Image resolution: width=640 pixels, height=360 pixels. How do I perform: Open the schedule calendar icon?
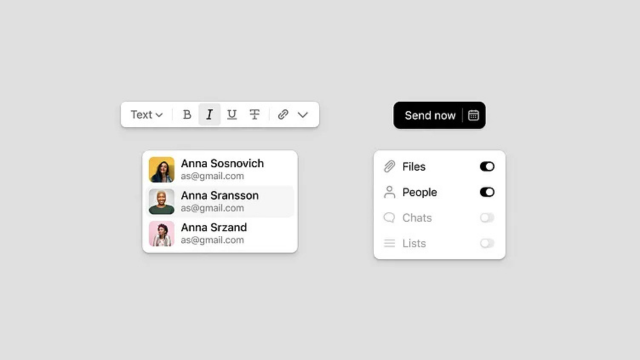[473, 116]
